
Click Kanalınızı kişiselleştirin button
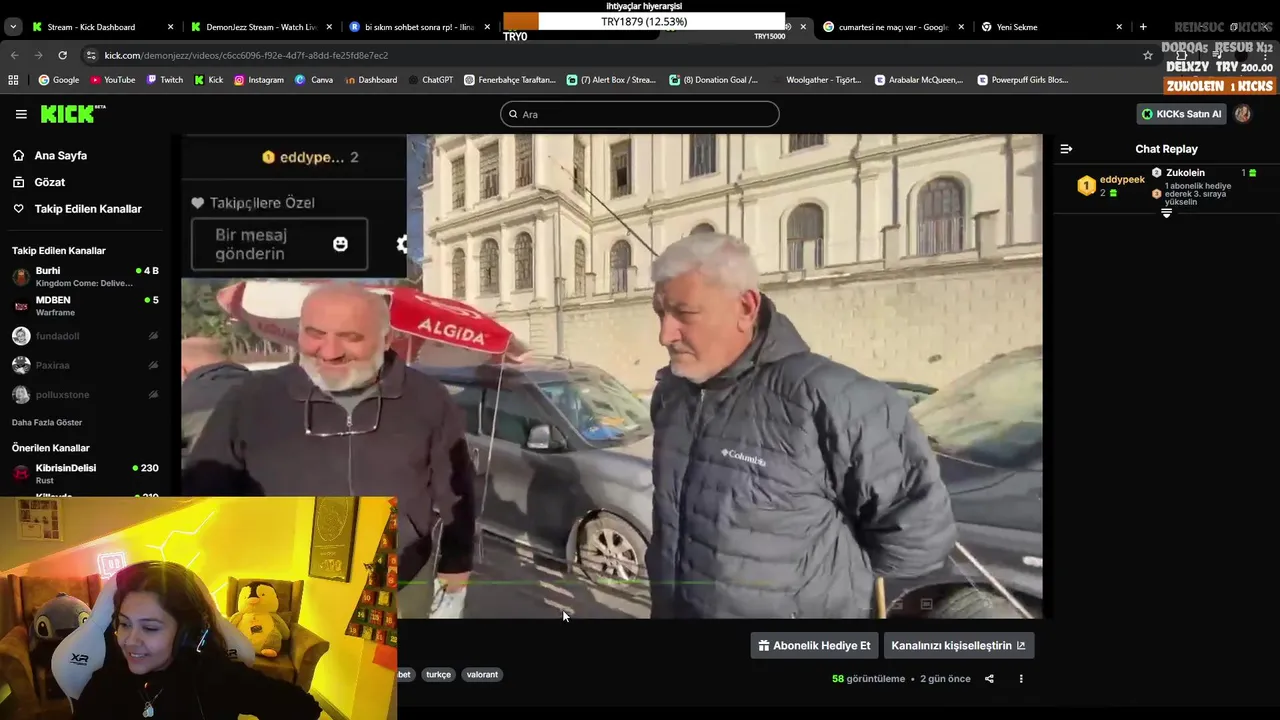point(958,646)
